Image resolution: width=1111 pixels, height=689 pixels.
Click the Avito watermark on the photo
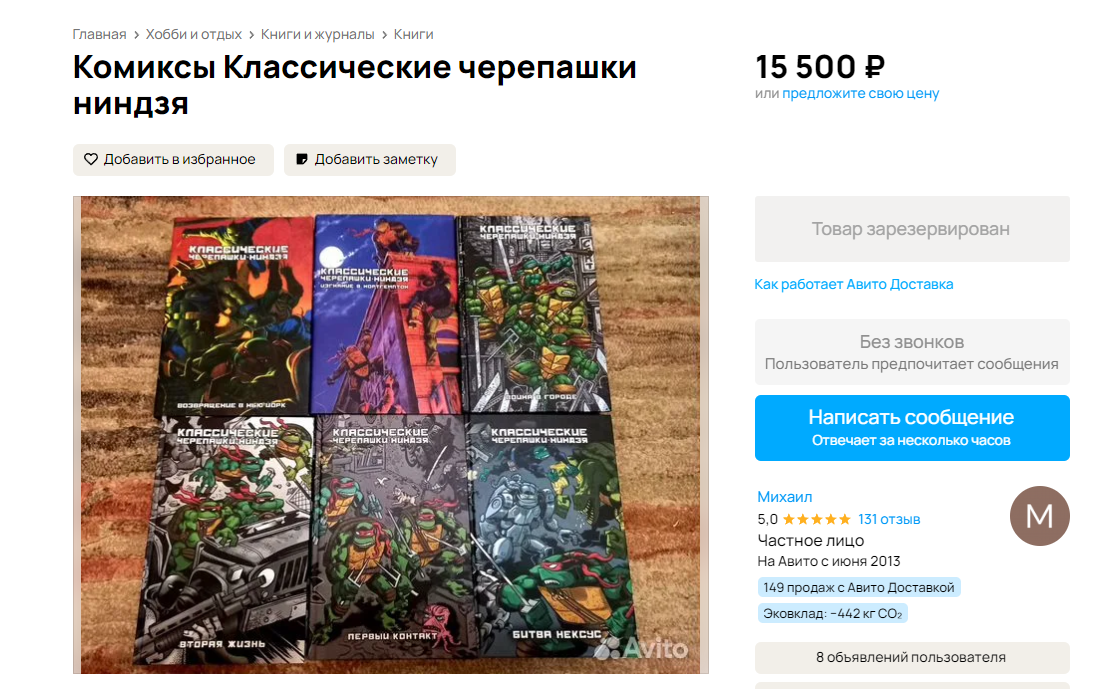(642, 647)
